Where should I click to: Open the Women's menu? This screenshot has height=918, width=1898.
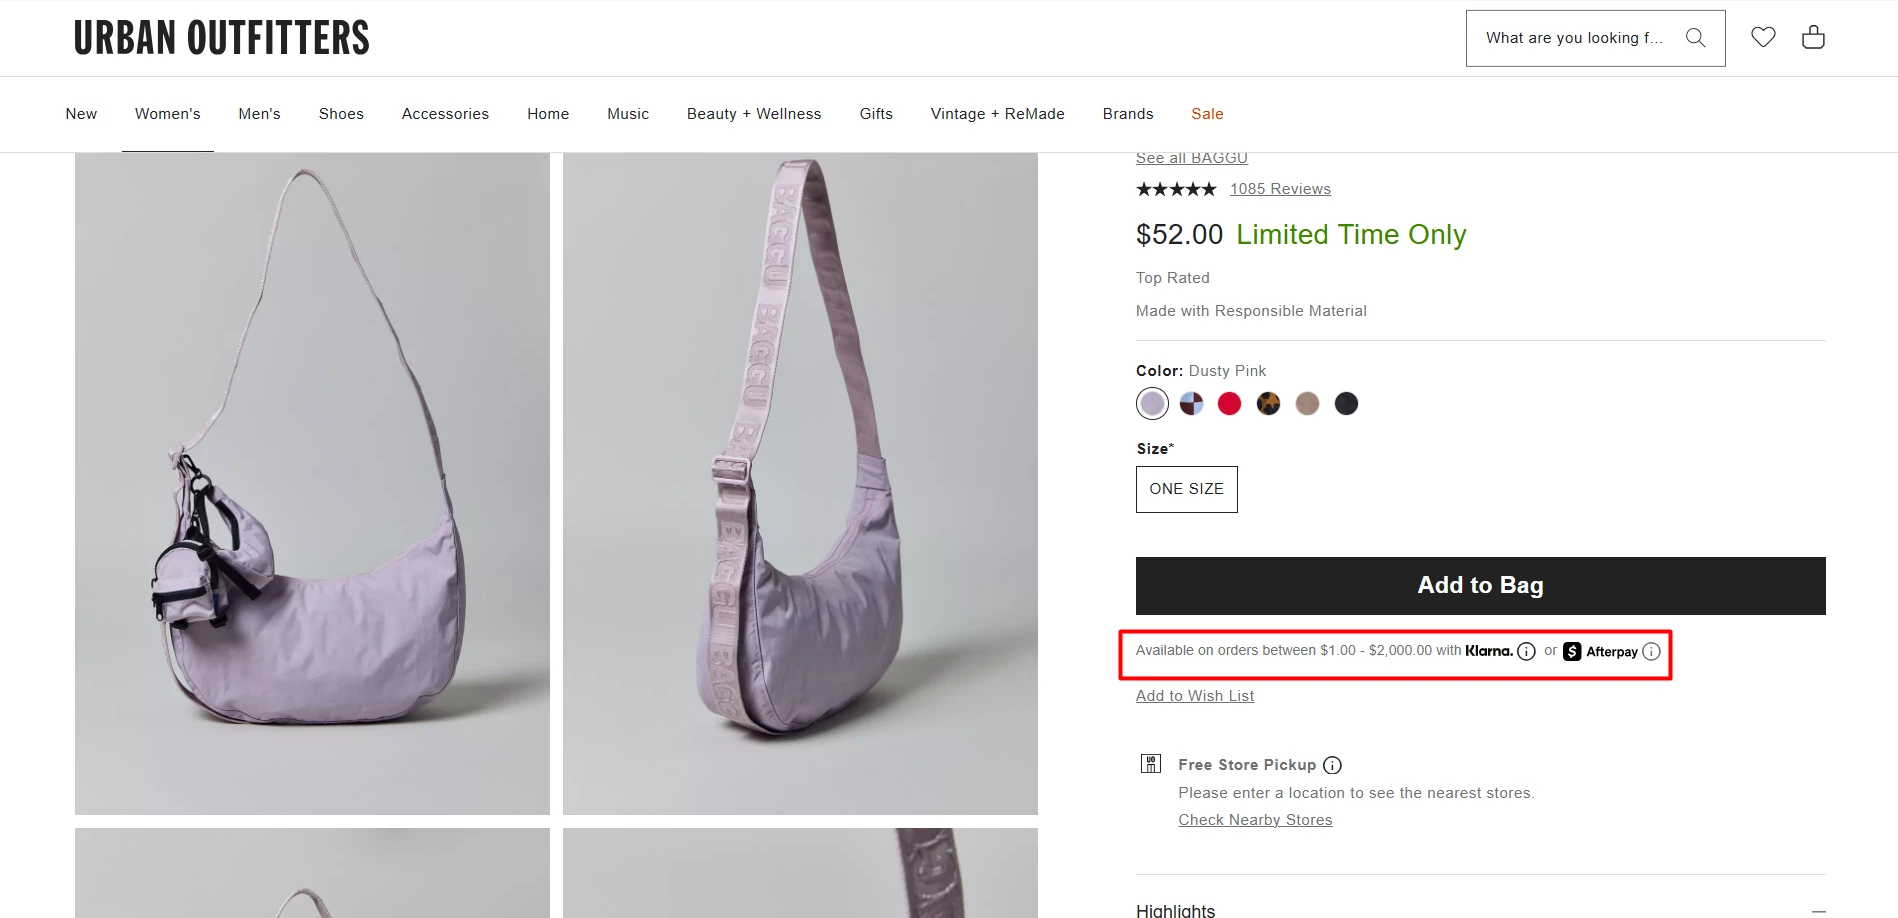tap(168, 114)
